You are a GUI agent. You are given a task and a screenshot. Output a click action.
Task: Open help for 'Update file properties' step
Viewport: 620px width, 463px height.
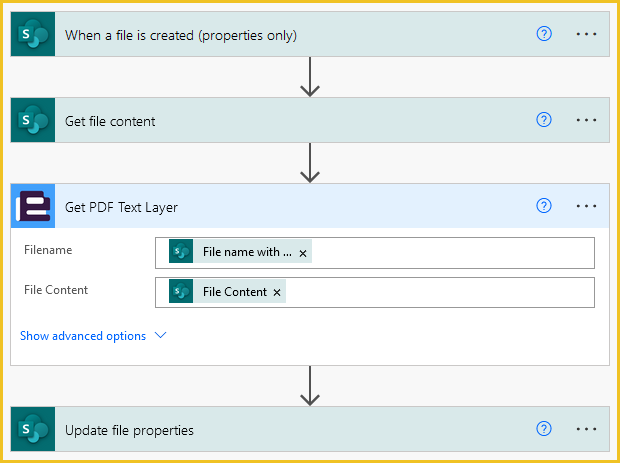click(544, 429)
